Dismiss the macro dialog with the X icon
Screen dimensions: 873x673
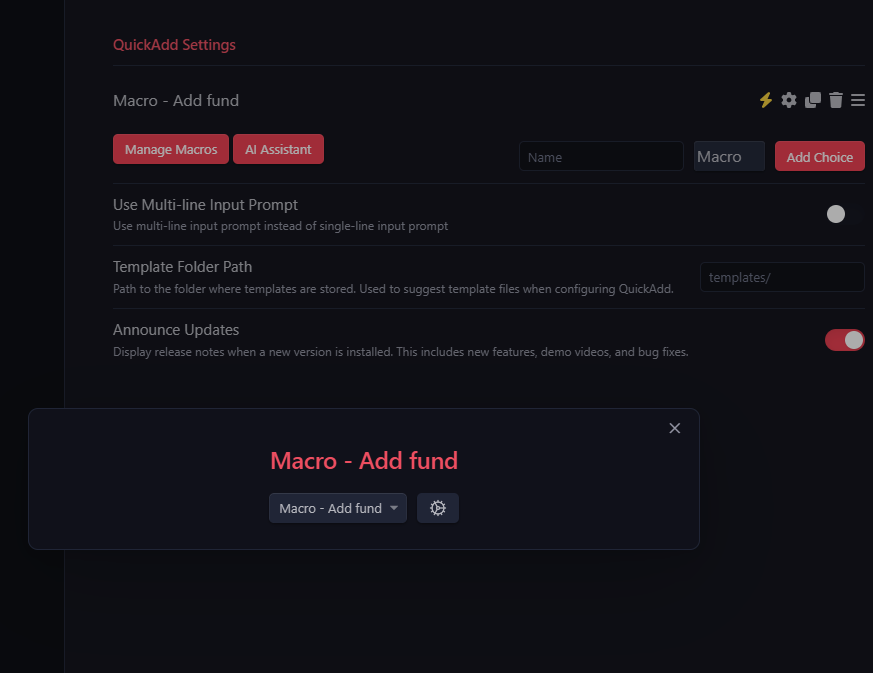click(x=674, y=428)
